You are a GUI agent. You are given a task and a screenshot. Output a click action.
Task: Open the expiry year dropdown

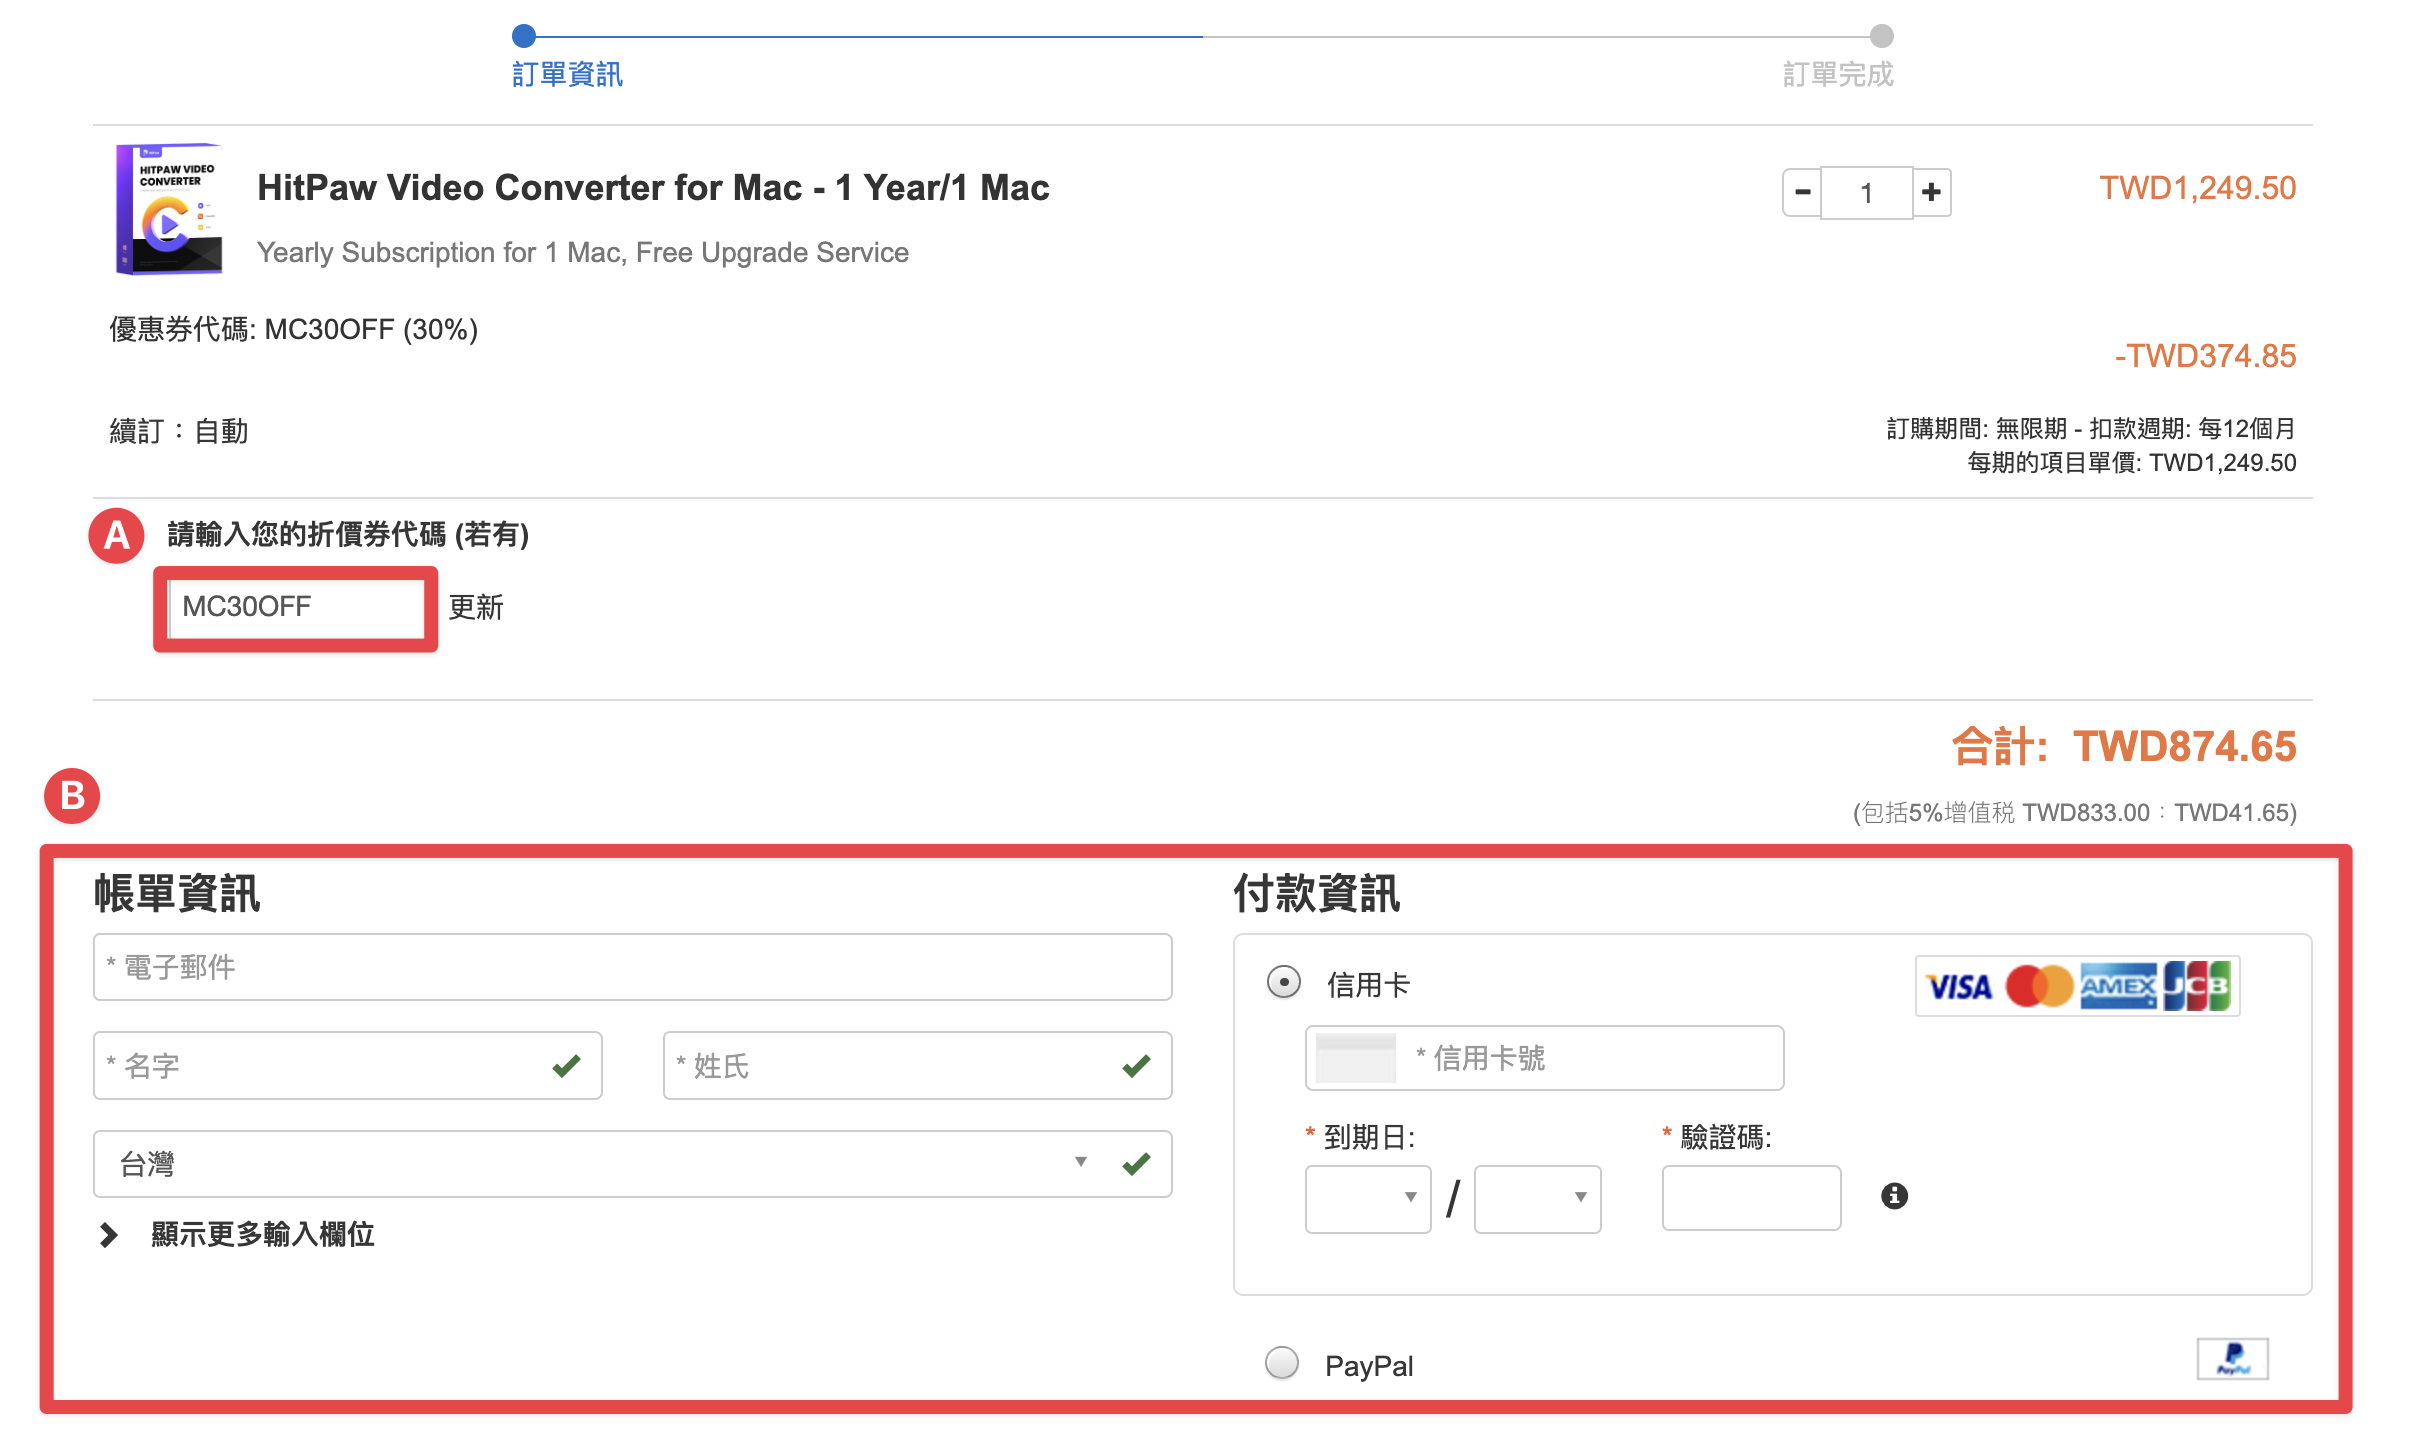click(1537, 1198)
